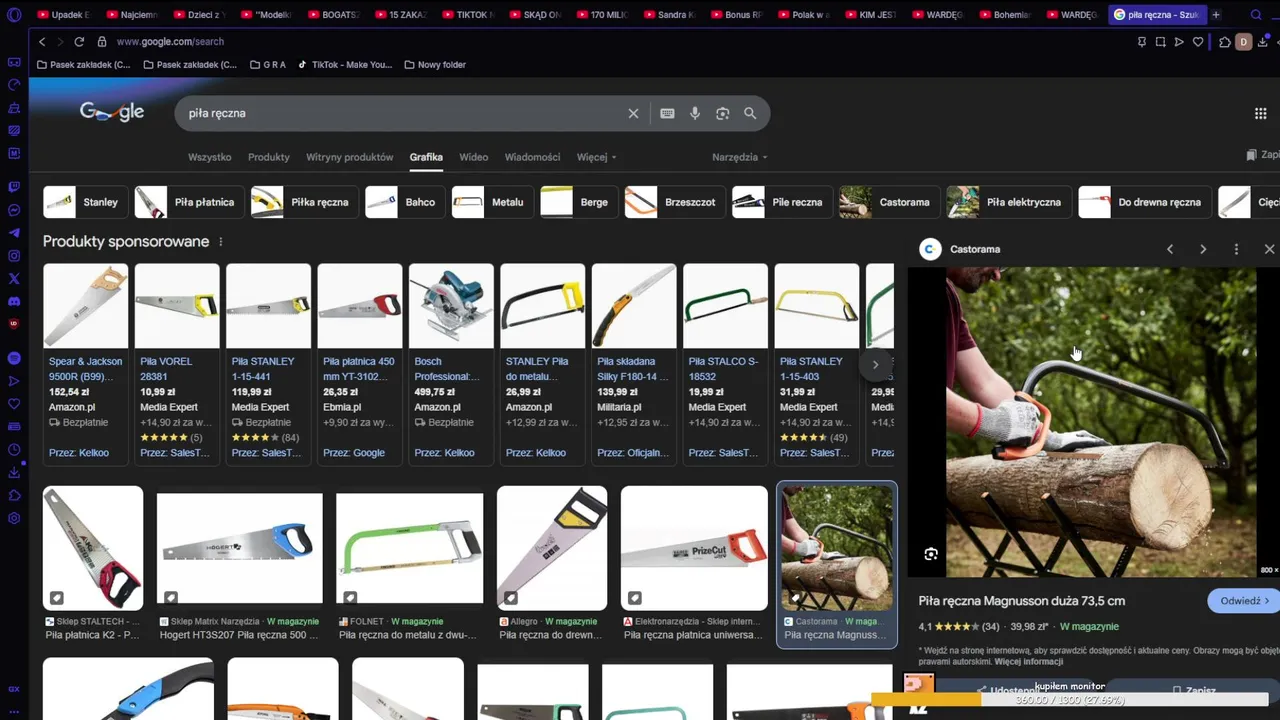The height and width of the screenshot is (720, 1280).
Task: Expand the Więcej dropdown
Action: pos(596,157)
